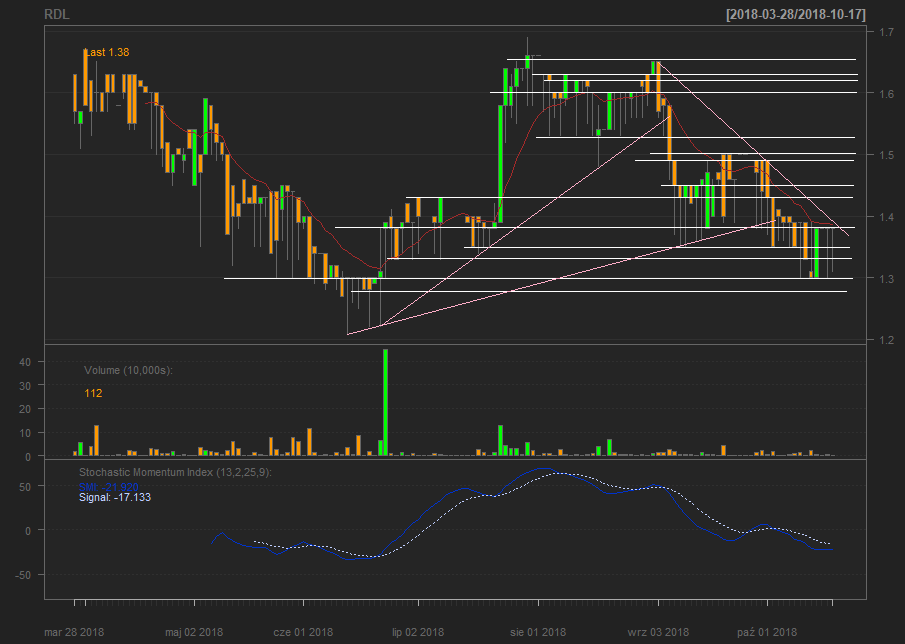The image size is (905, 644).
Task: Click the 'Volume (10,000s):' panel label
Action: coord(128,370)
